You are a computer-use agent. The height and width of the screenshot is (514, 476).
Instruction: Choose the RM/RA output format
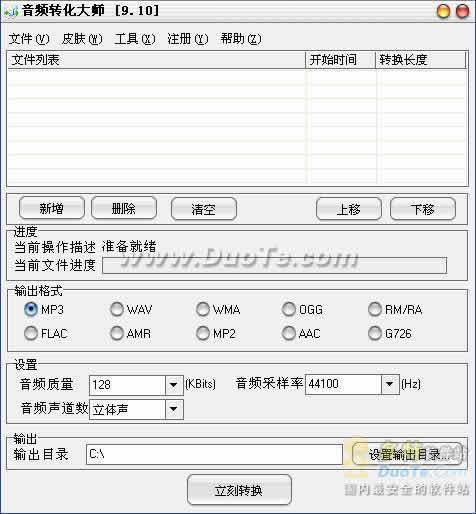tap(375, 309)
